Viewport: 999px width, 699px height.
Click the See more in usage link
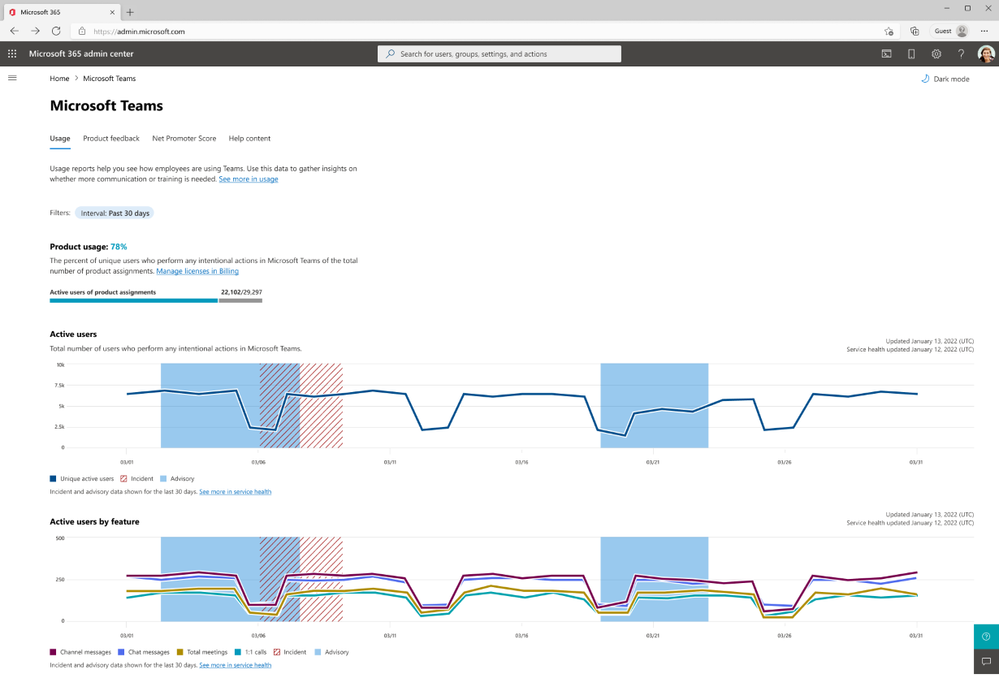click(x=248, y=179)
